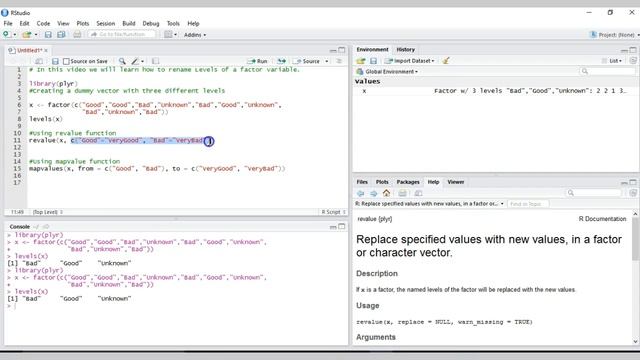Image resolution: width=640 pixels, height=360 pixels.
Task: Click the Find in Topic field
Action: tap(528, 204)
